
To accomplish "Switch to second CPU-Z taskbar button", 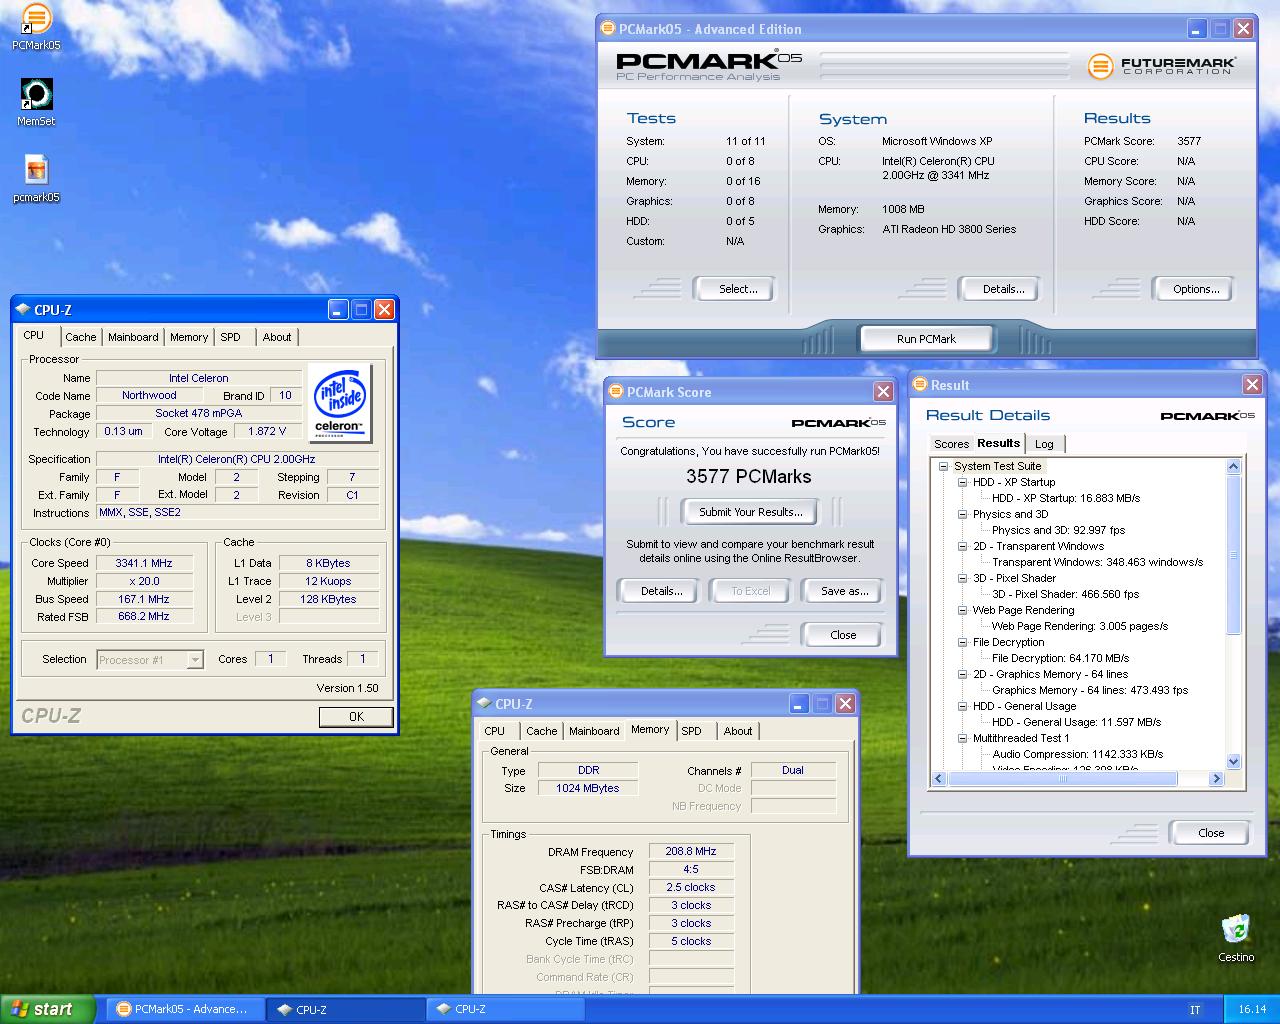I will click(505, 1009).
